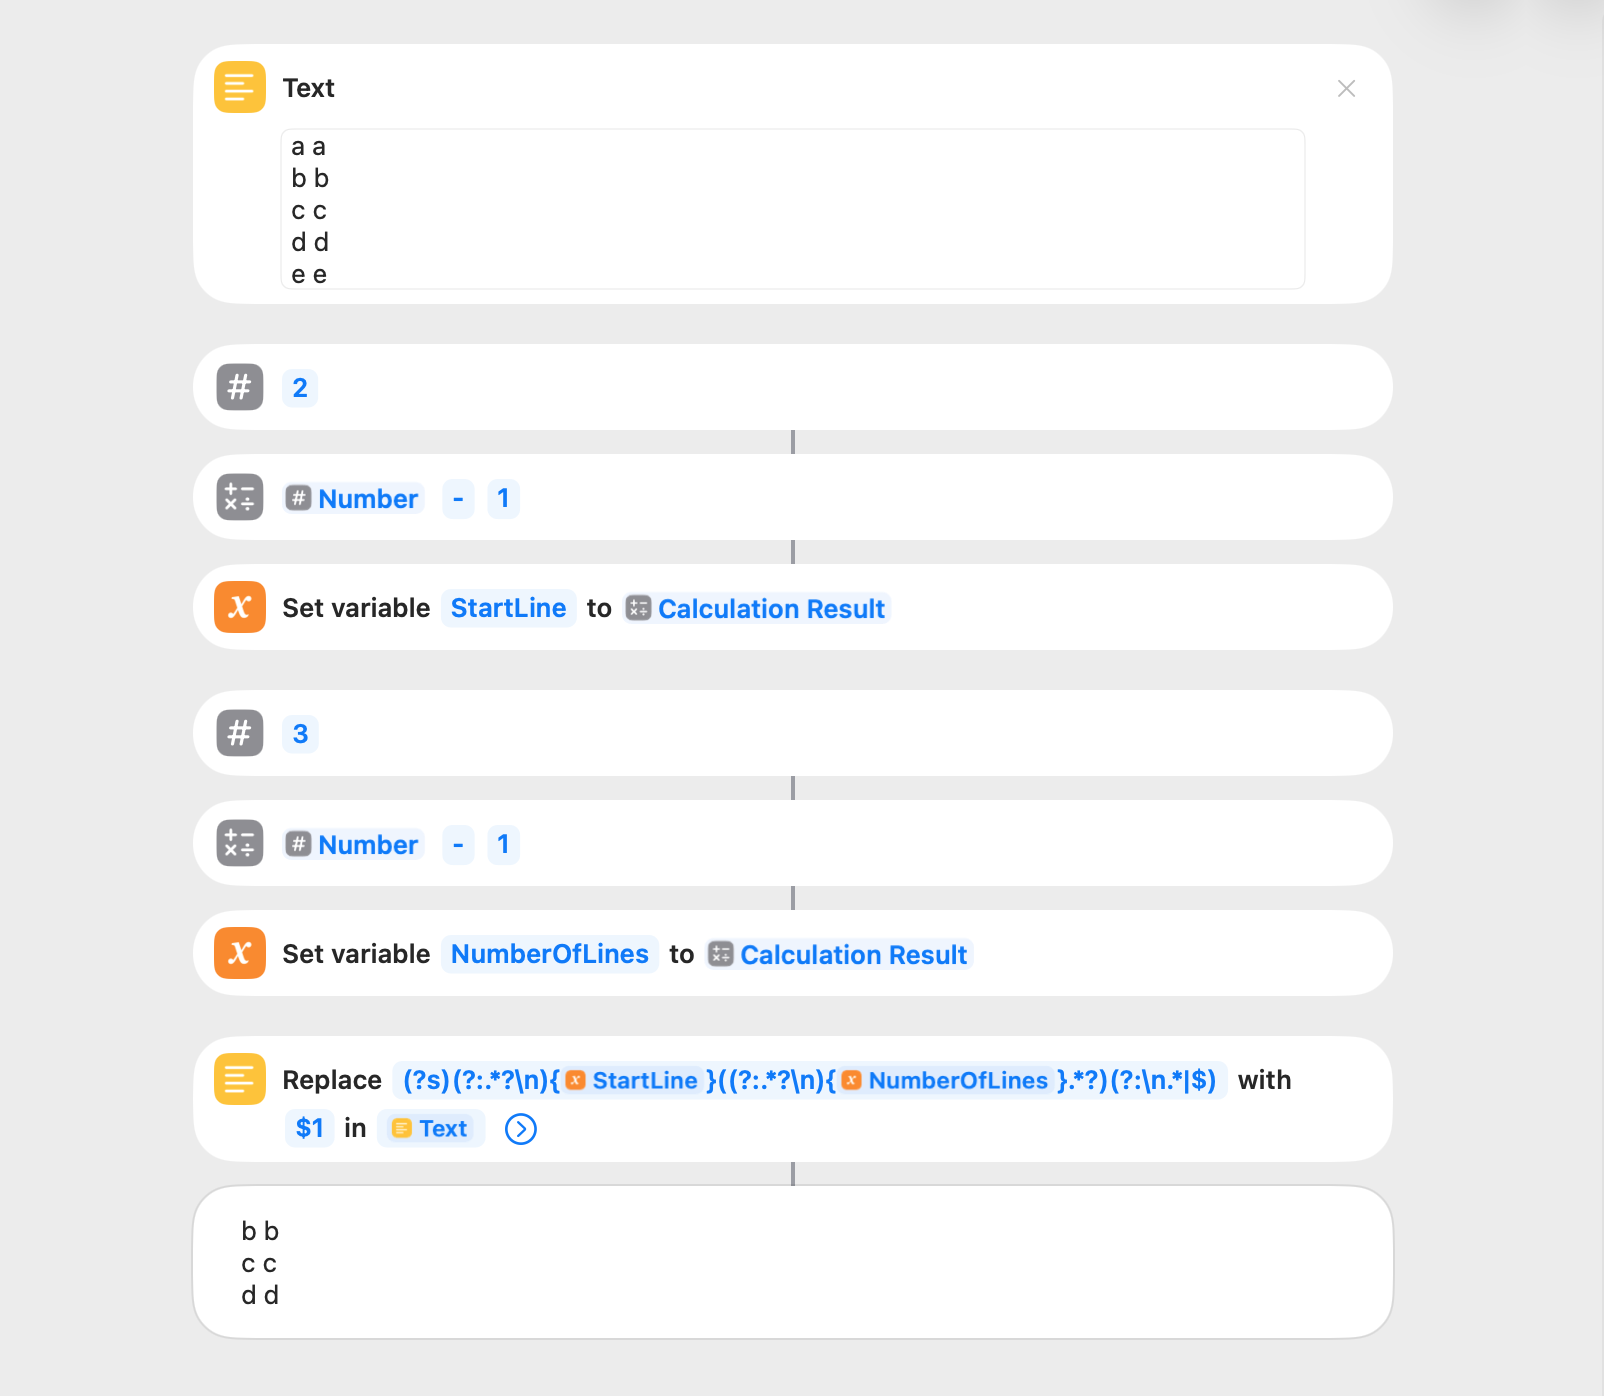
Task: Edit the number value 3
Action: (300, 734)
